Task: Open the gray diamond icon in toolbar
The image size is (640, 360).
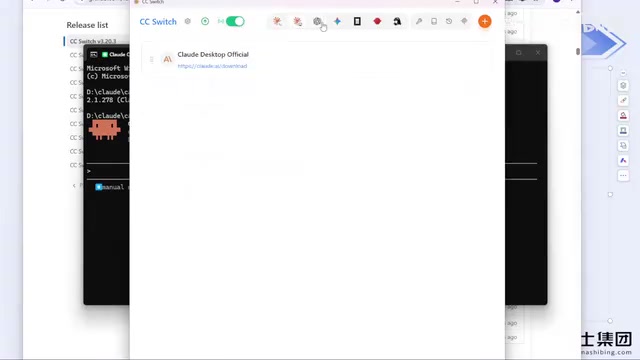Action: [464, 21]
